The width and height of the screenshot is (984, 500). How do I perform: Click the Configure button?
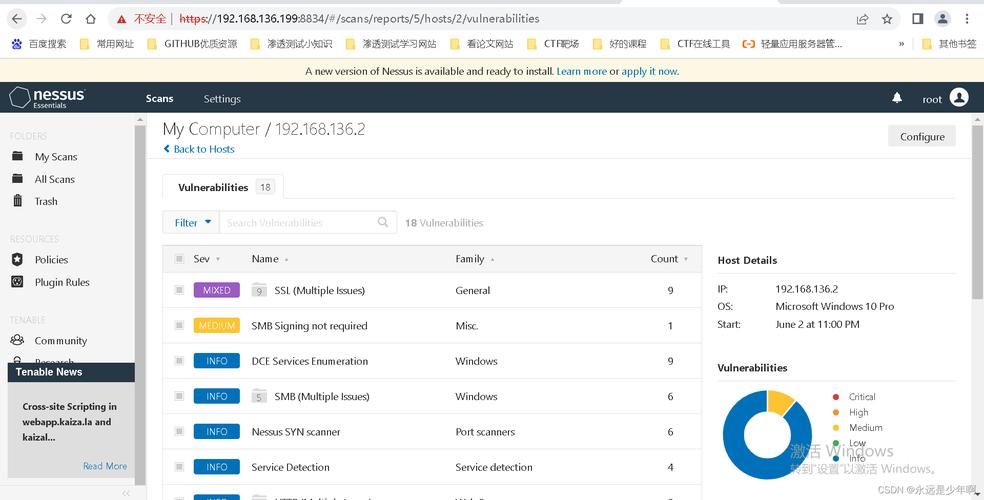click(922, 136)
